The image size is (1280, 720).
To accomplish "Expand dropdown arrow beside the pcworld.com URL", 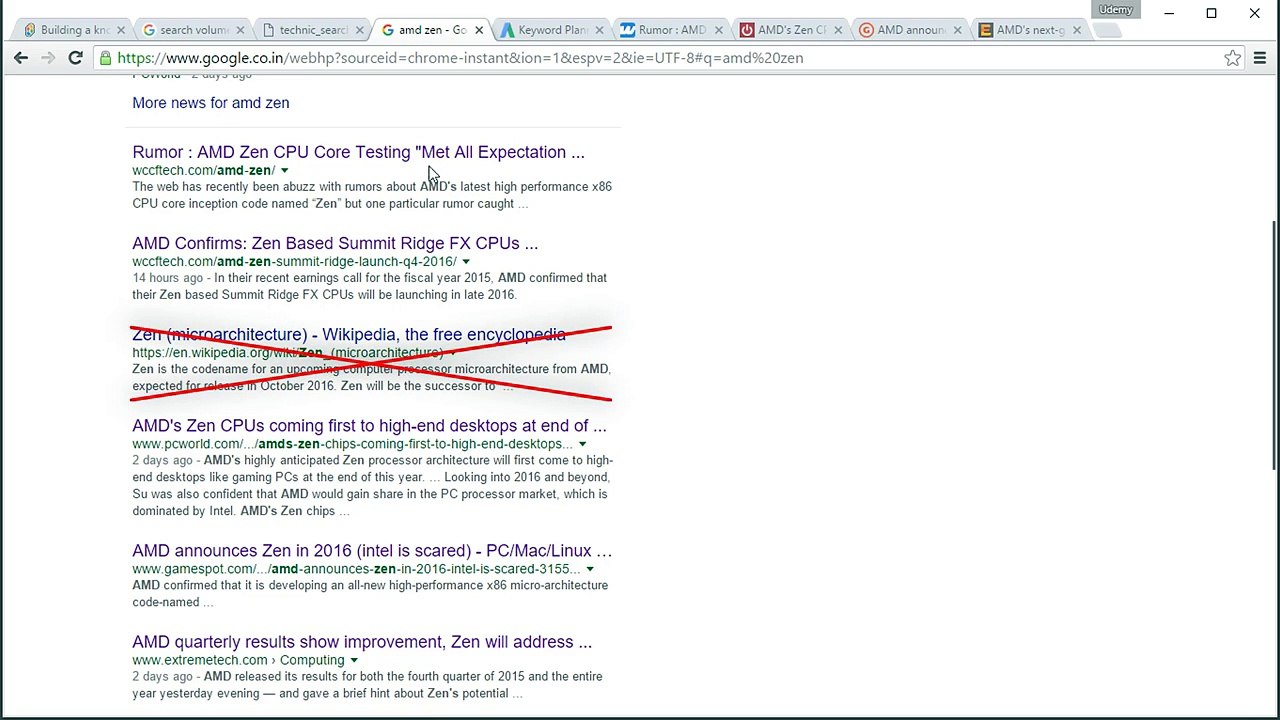I will (582, 444).
